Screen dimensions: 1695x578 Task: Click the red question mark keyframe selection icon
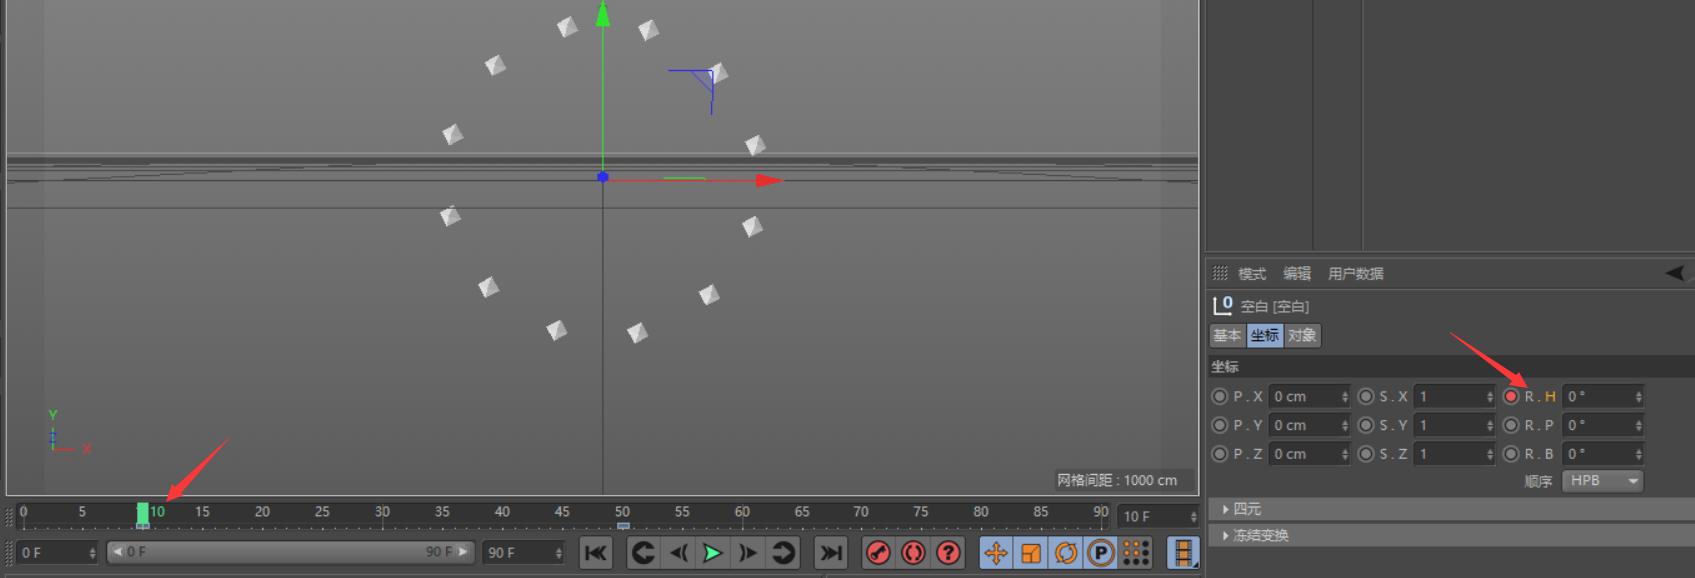(948, 552)
